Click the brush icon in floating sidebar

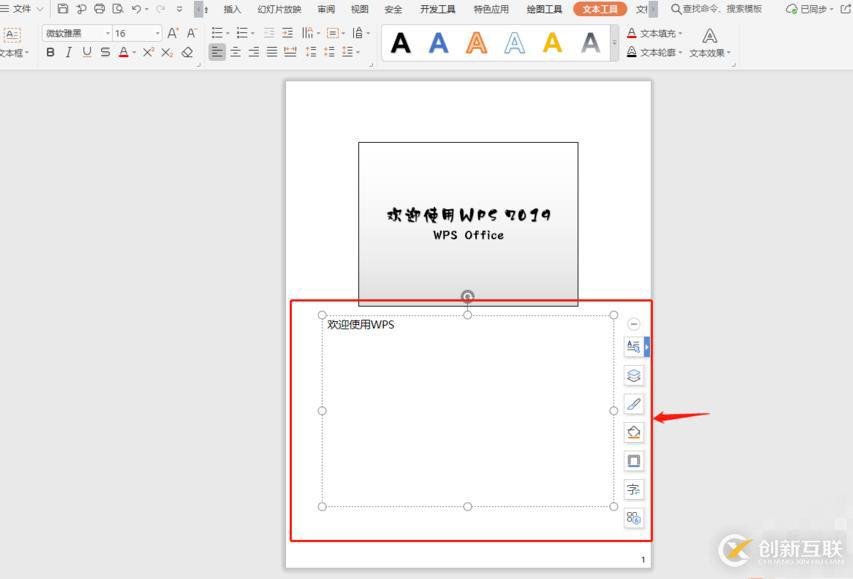click(x=634, y=404)
